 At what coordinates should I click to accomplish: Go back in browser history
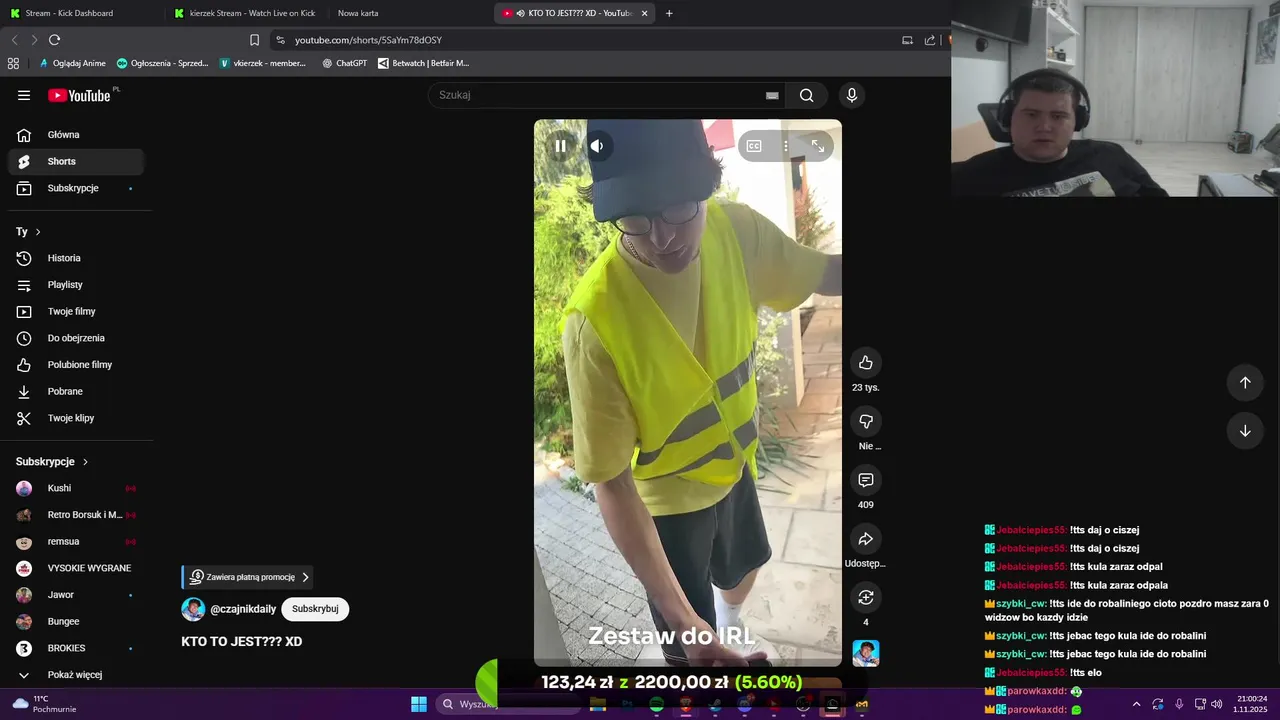14,40
